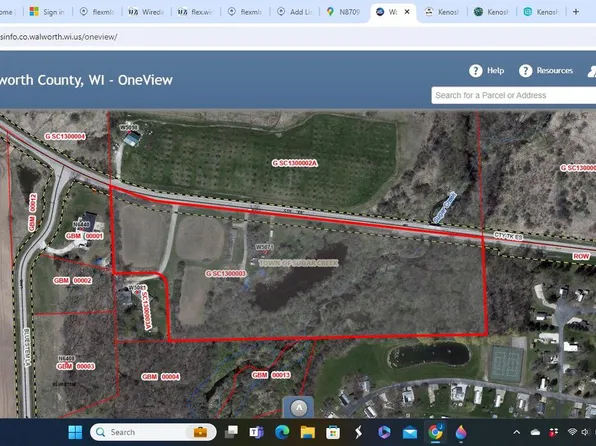Click the GBM 00013 parcel label
The height and width of the screenshot is (446, 596).
(271, 375)
